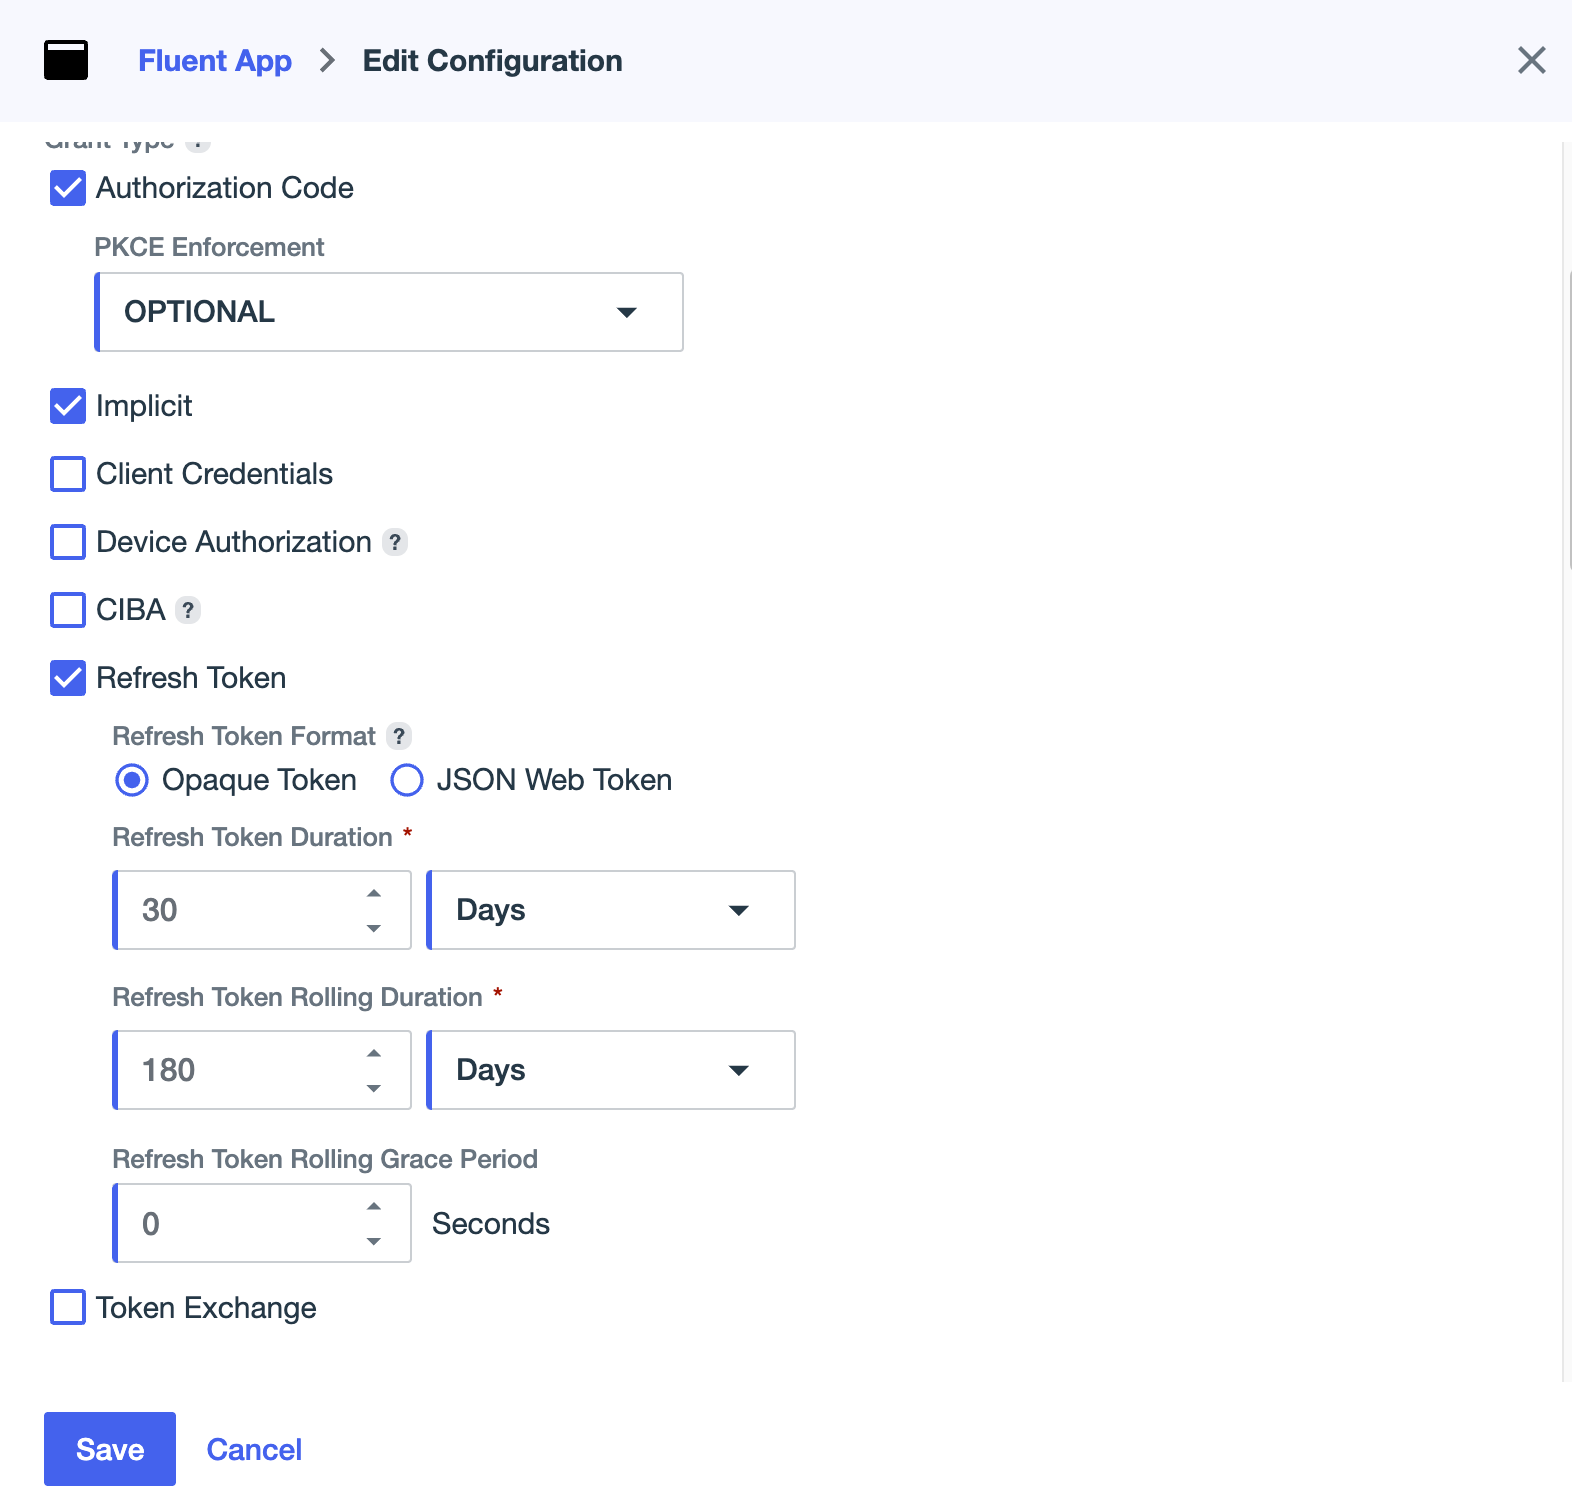
Task: Enable the CIBA checkbox
Action: click(68, 610)
